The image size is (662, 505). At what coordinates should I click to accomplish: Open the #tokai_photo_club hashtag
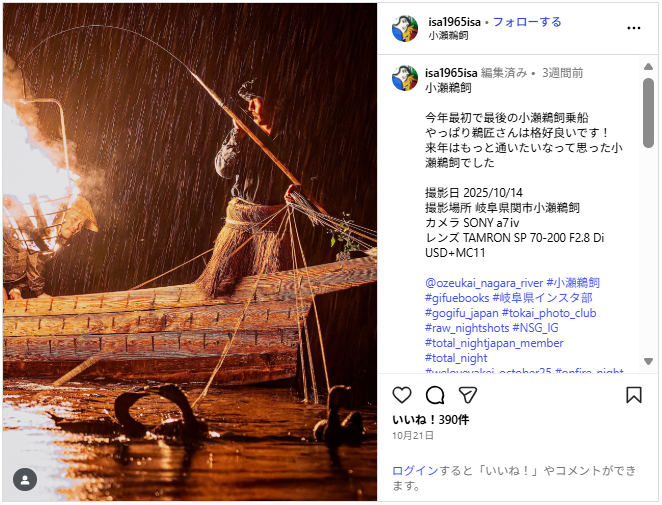click(x=549, y=313)
